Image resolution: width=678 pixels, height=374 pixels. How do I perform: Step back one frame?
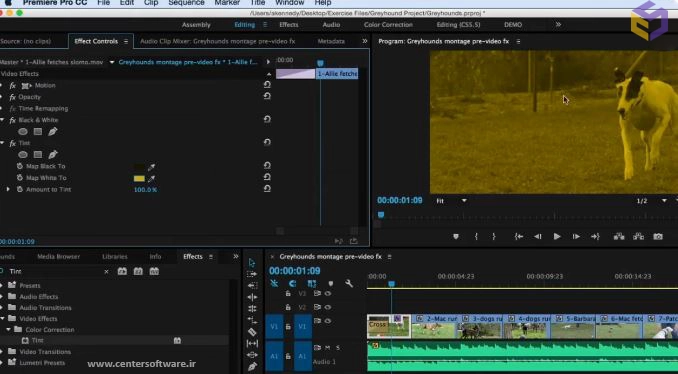[x=537, y=237]
